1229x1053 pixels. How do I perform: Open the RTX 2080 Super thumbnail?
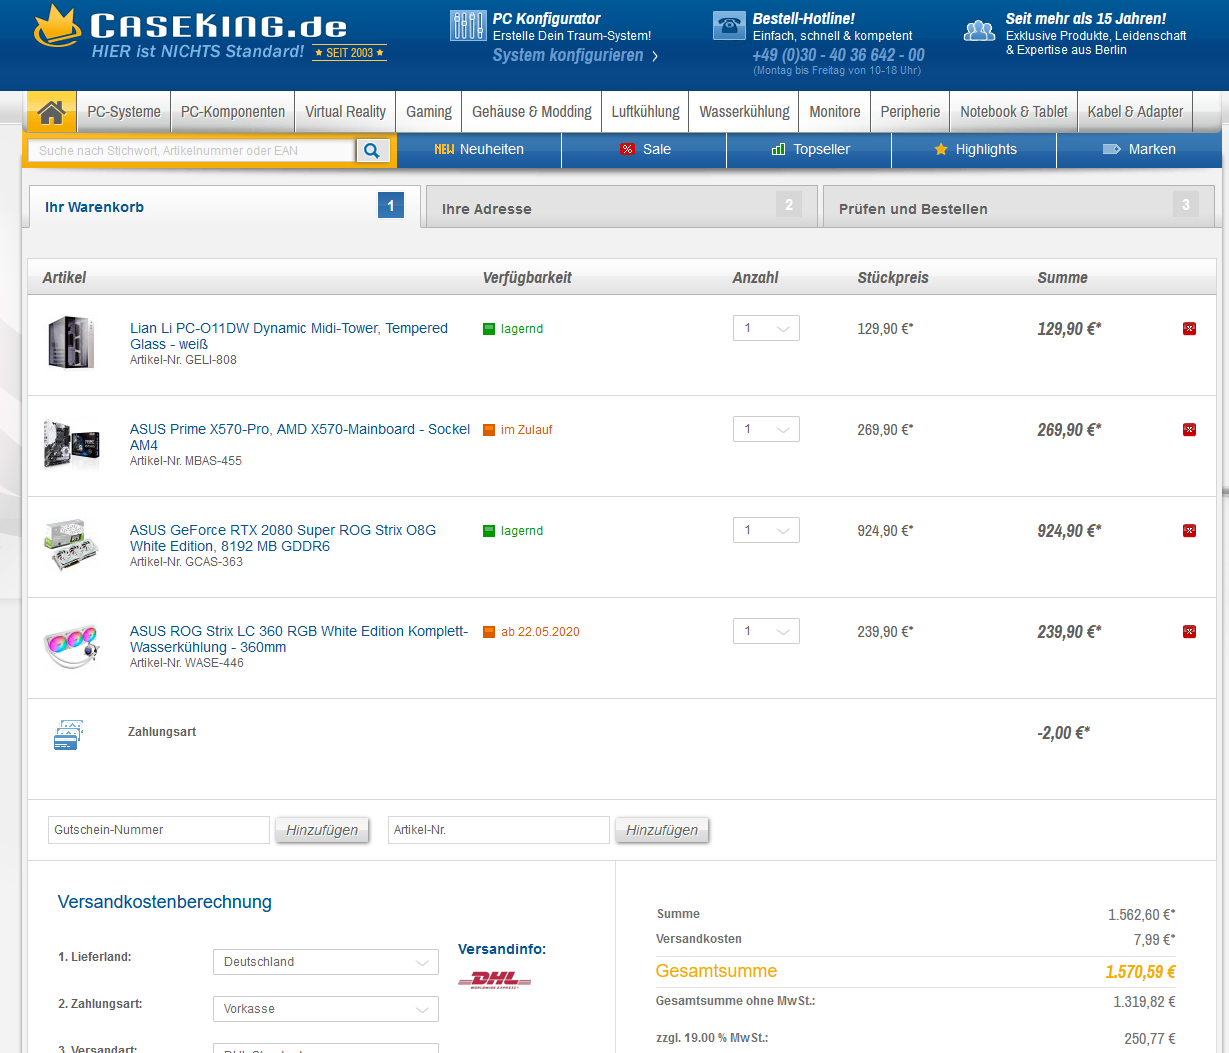coord(71,545)
